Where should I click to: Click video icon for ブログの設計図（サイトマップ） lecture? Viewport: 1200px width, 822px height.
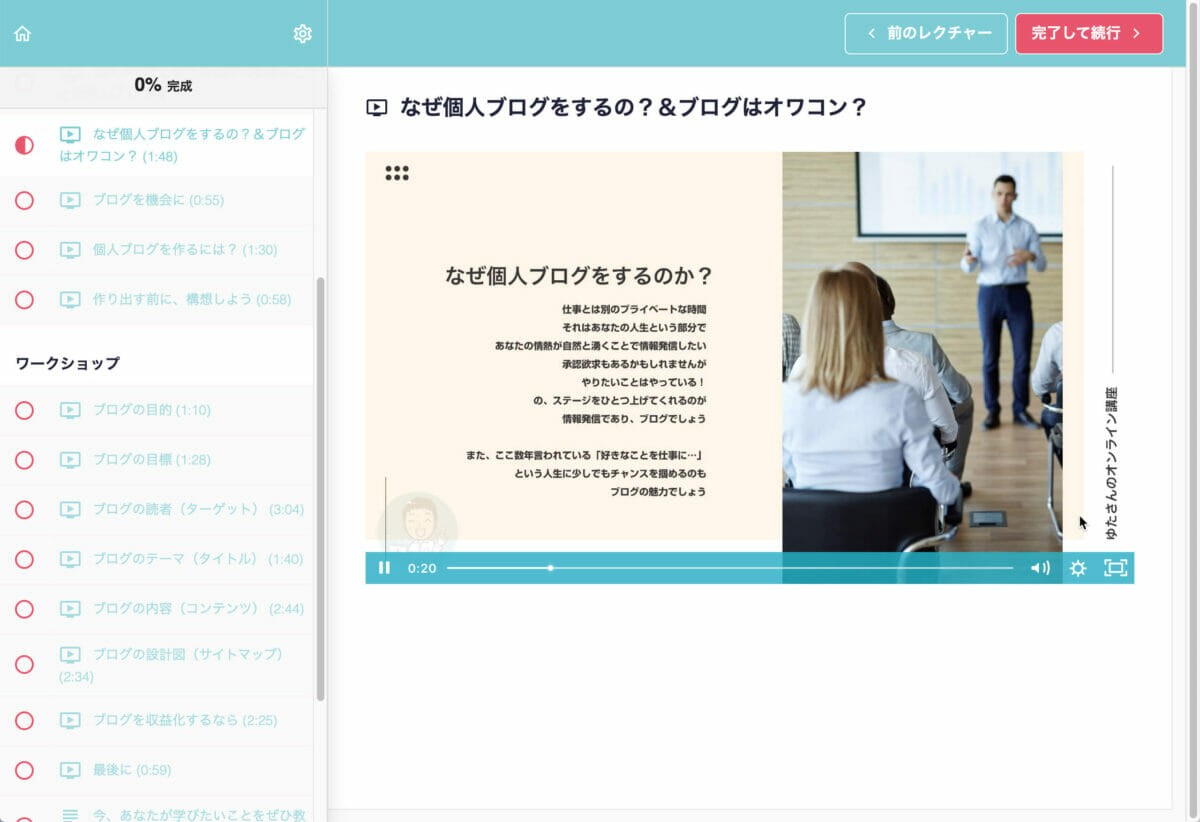[70, 654]
